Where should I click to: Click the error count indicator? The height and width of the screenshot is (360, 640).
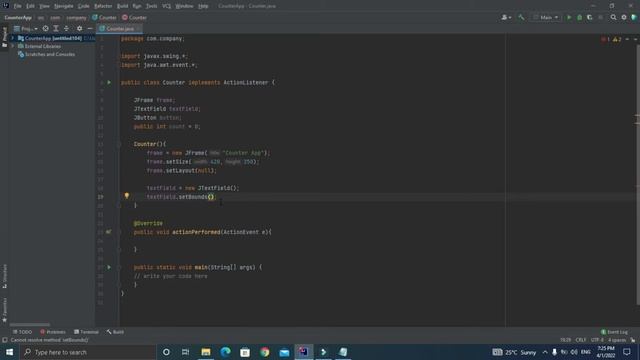click(x=605, y=39)
